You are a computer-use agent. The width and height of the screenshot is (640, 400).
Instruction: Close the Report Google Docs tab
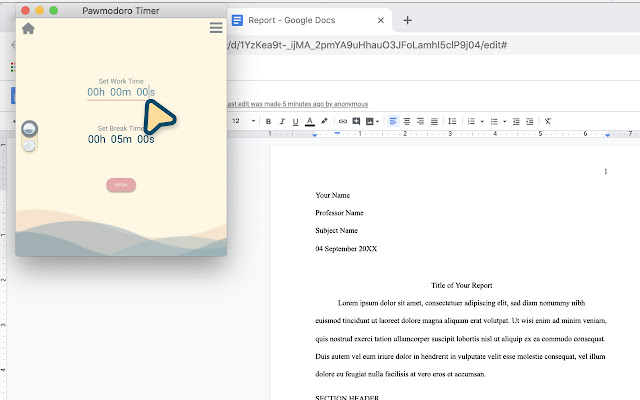(380, 20)
